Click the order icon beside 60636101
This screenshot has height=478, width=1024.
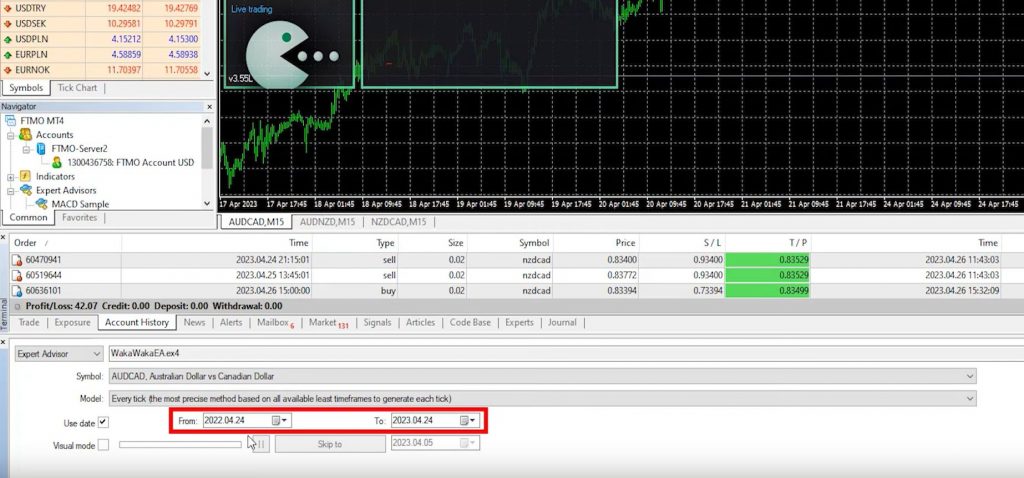click(17, 291)
